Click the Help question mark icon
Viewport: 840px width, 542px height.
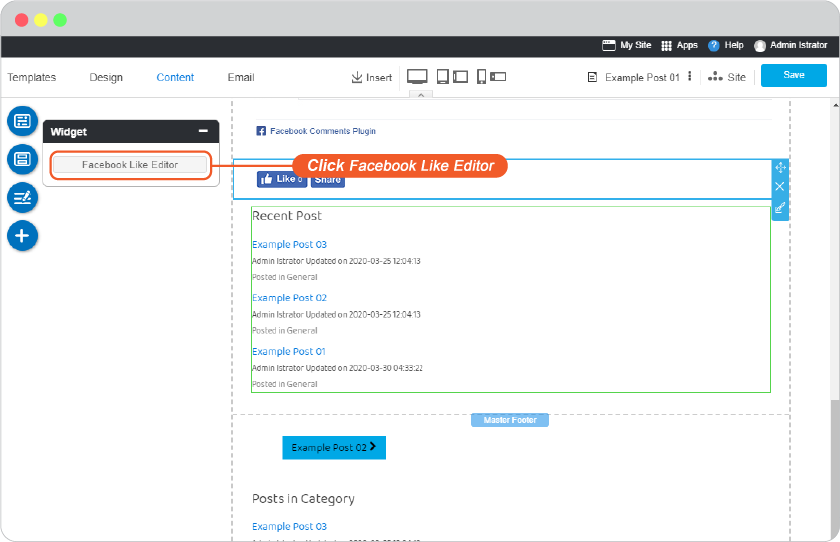click(x=713, y=46)
